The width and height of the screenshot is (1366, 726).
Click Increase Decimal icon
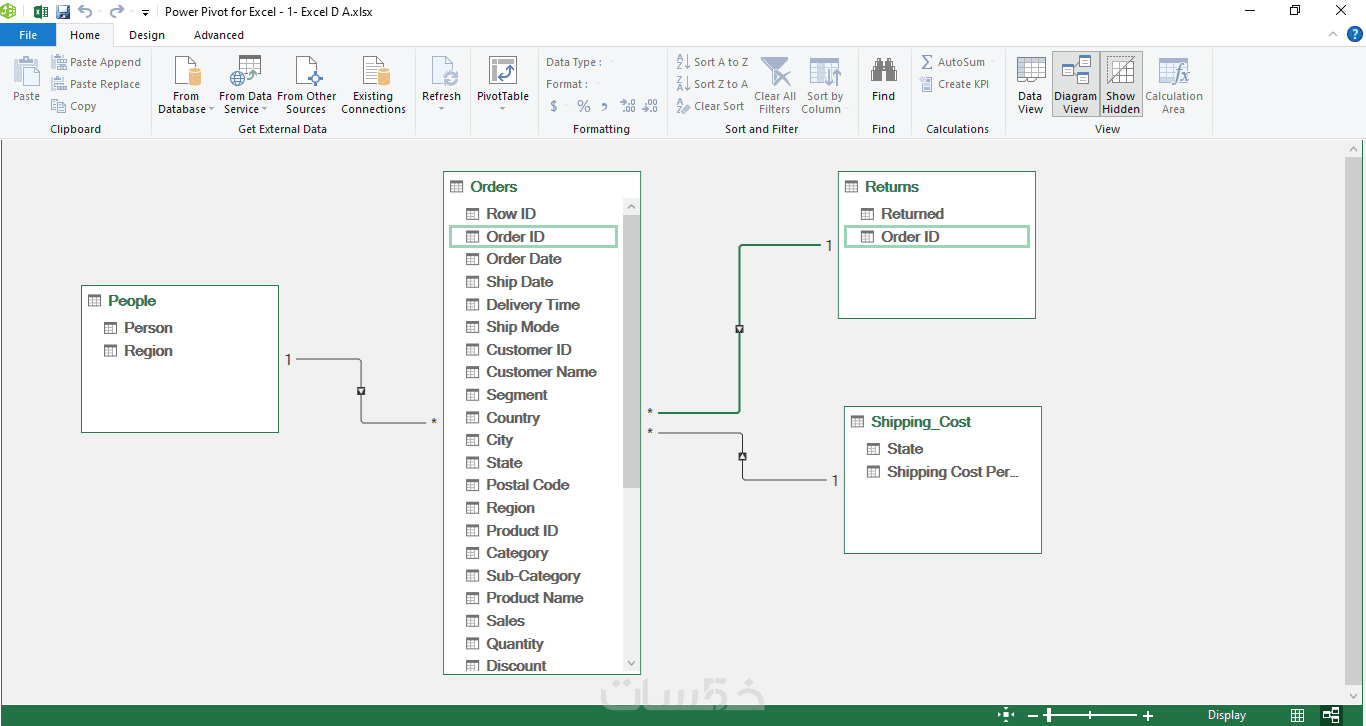pos(628,106)
